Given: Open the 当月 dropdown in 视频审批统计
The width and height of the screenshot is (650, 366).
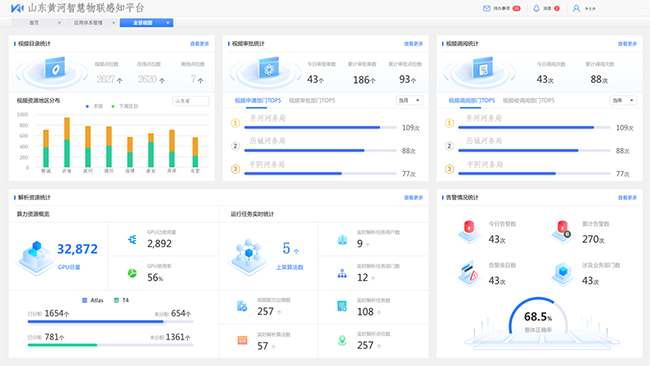Looking at the screenshot, I should click(409, 100).
